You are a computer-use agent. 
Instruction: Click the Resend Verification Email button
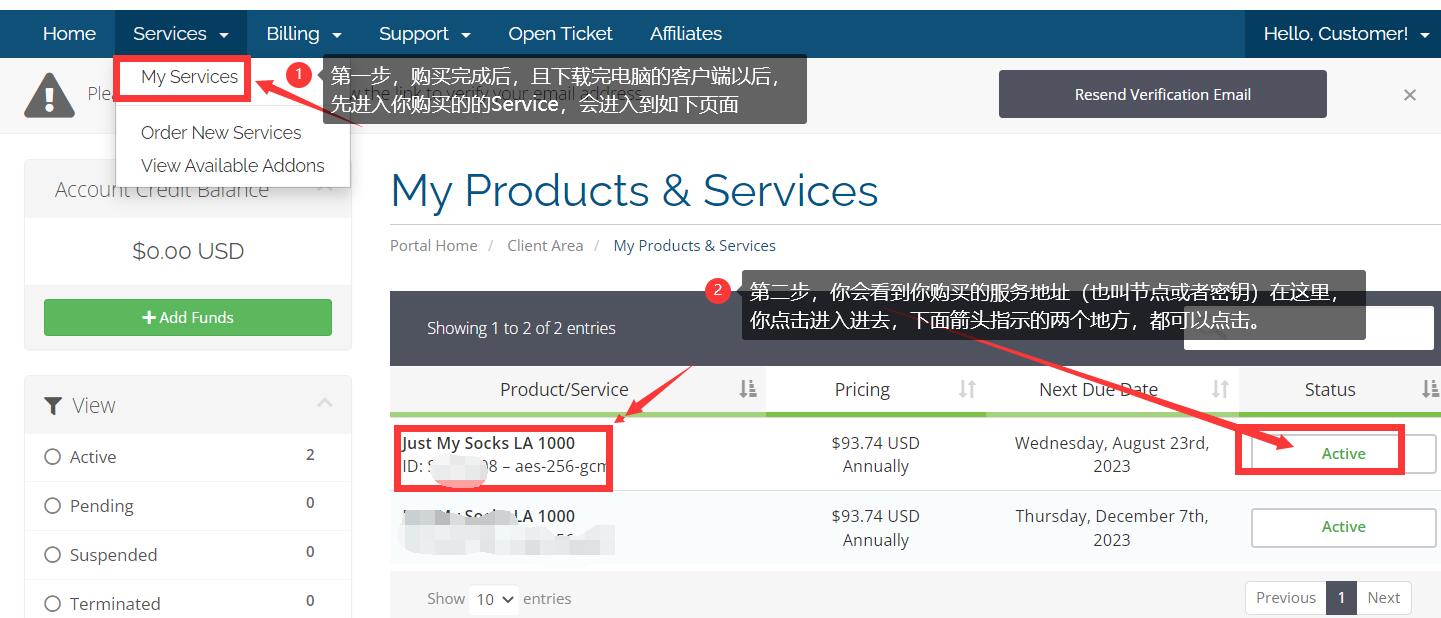click(1162, 95)
